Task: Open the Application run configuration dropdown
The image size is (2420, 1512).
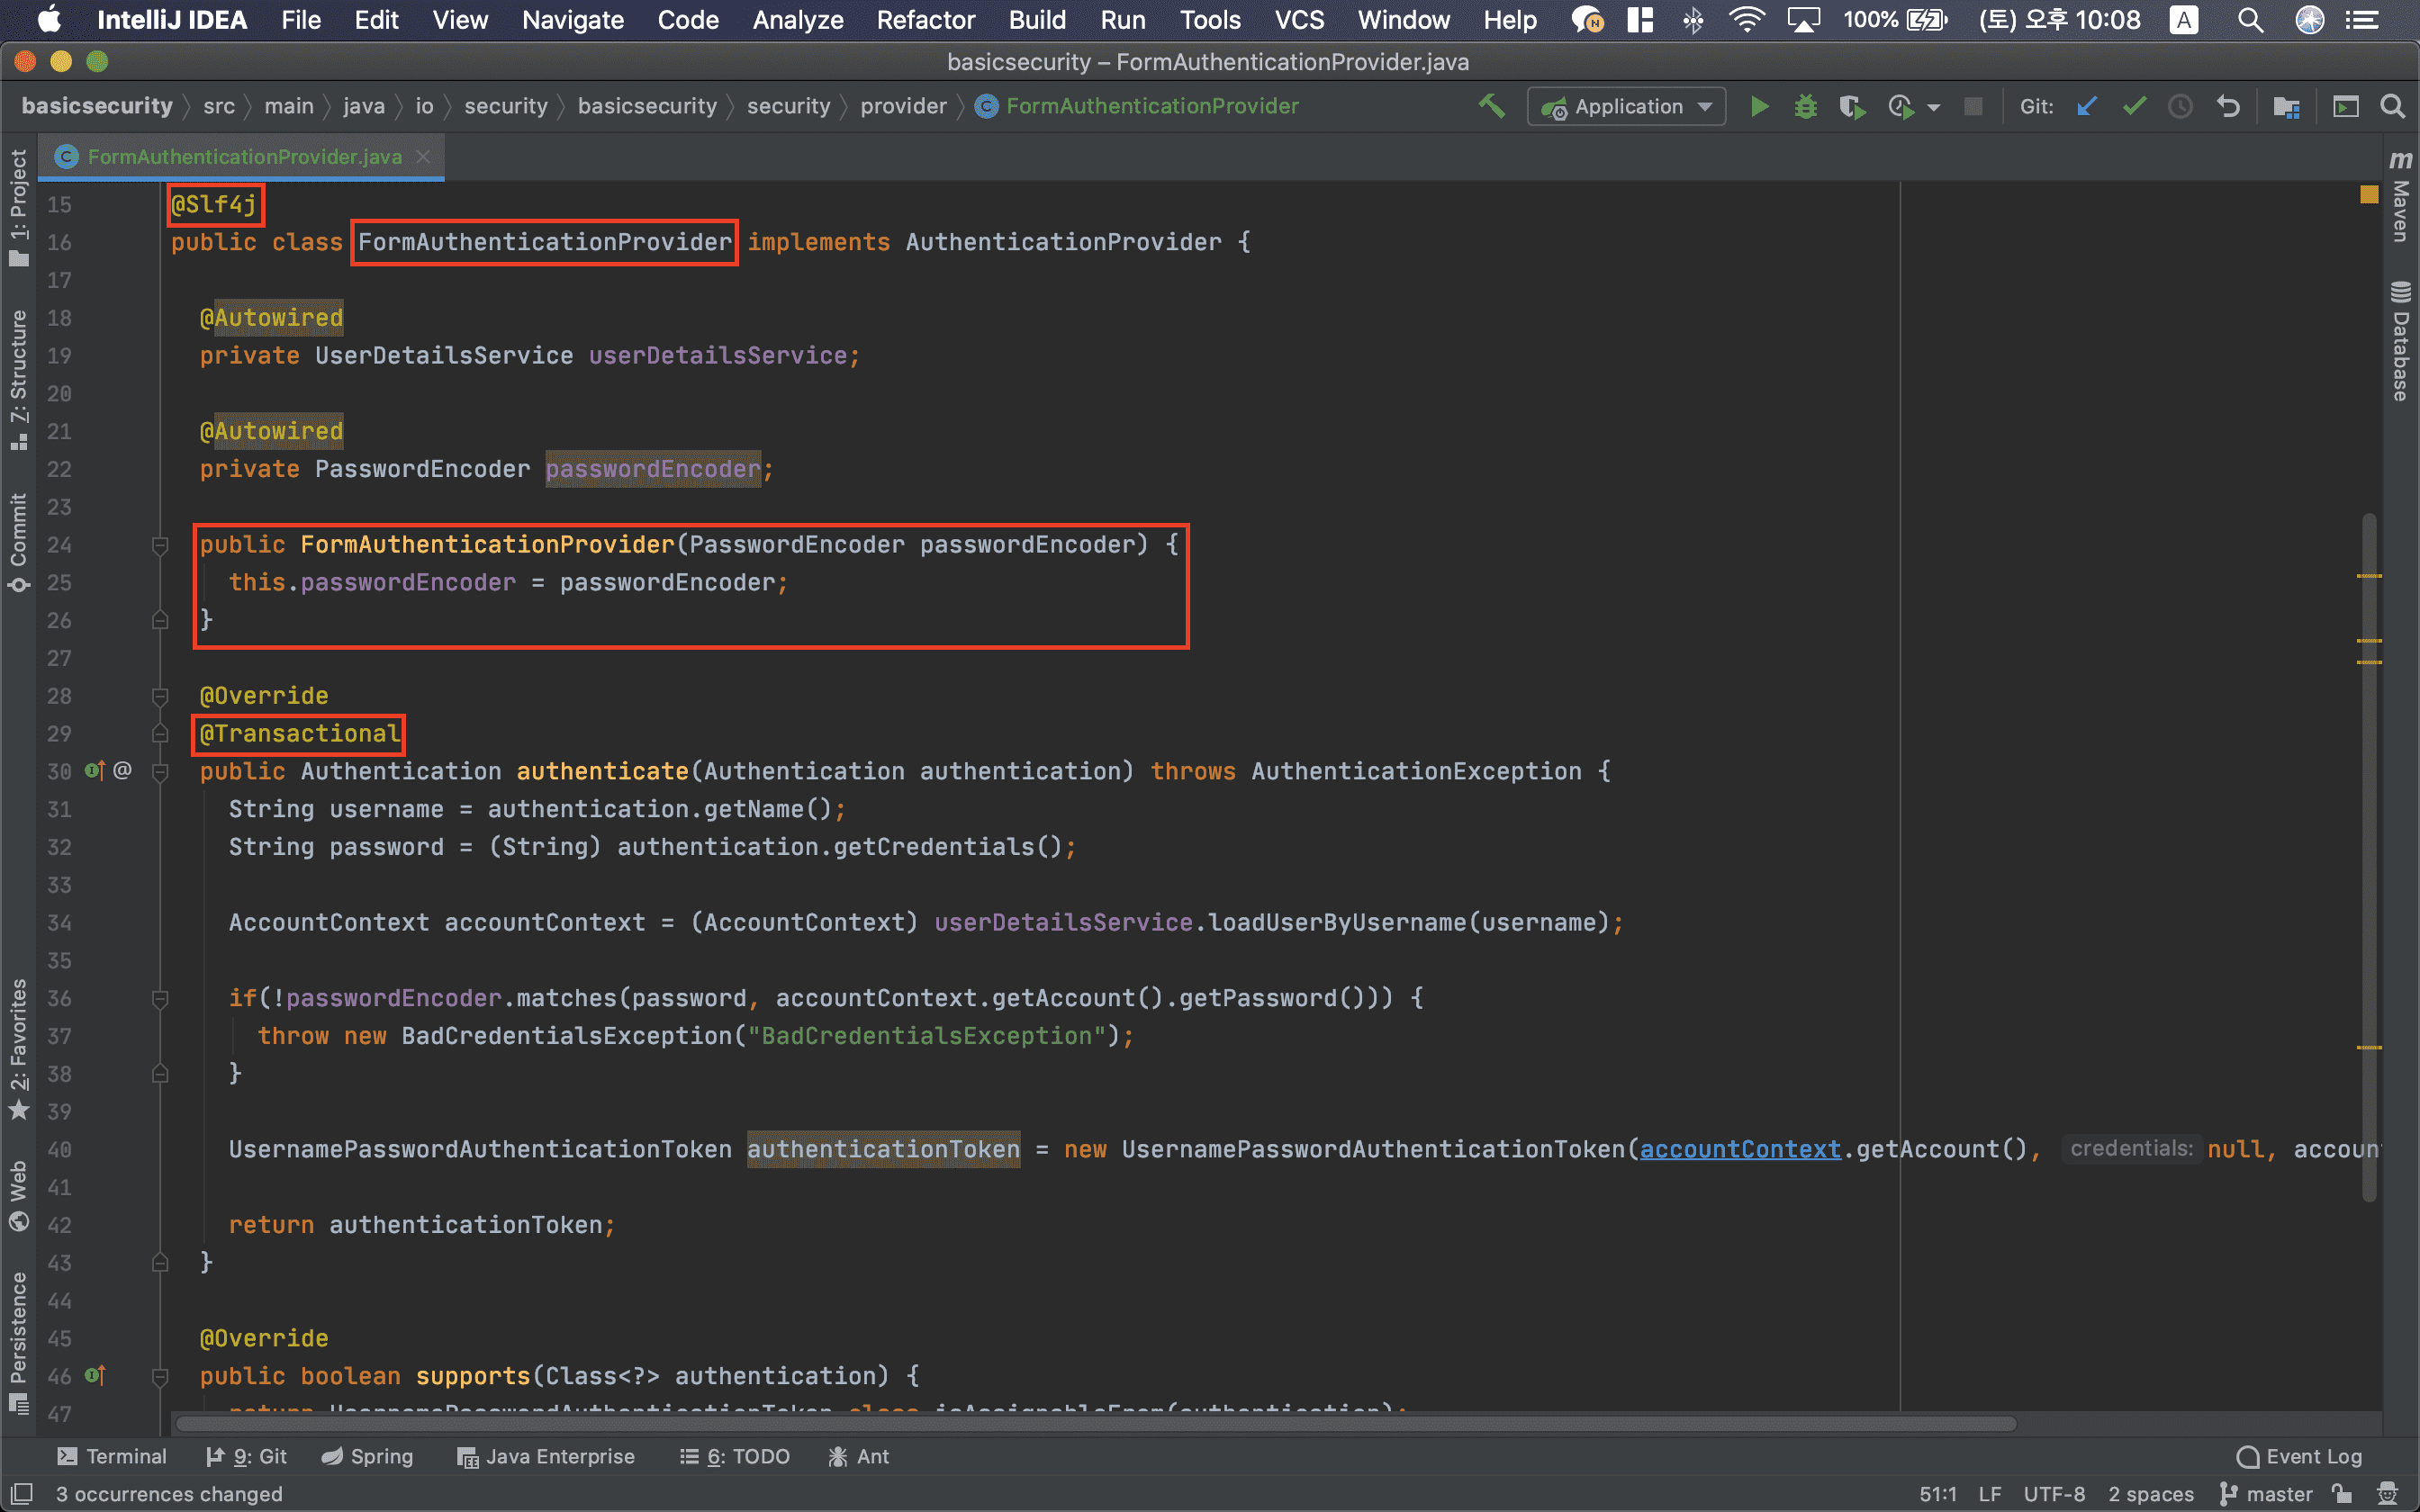Action: coord(1626,106)
